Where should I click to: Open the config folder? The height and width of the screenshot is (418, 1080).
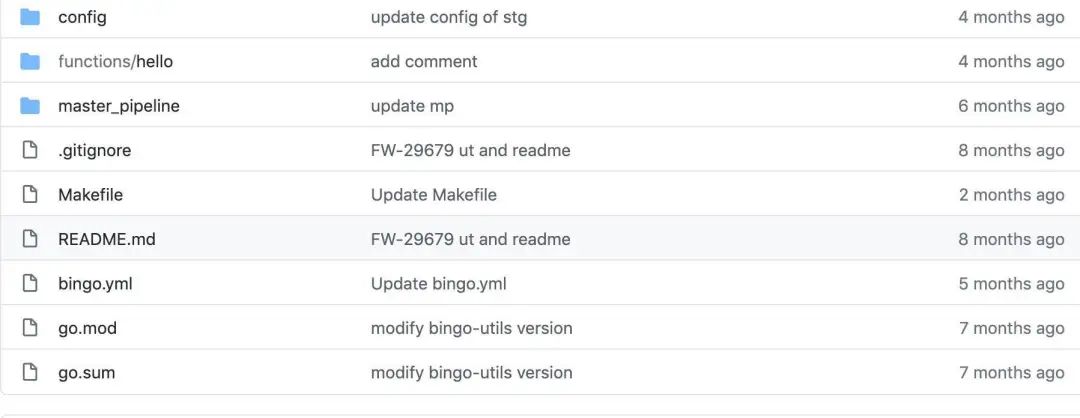point(82,17)
